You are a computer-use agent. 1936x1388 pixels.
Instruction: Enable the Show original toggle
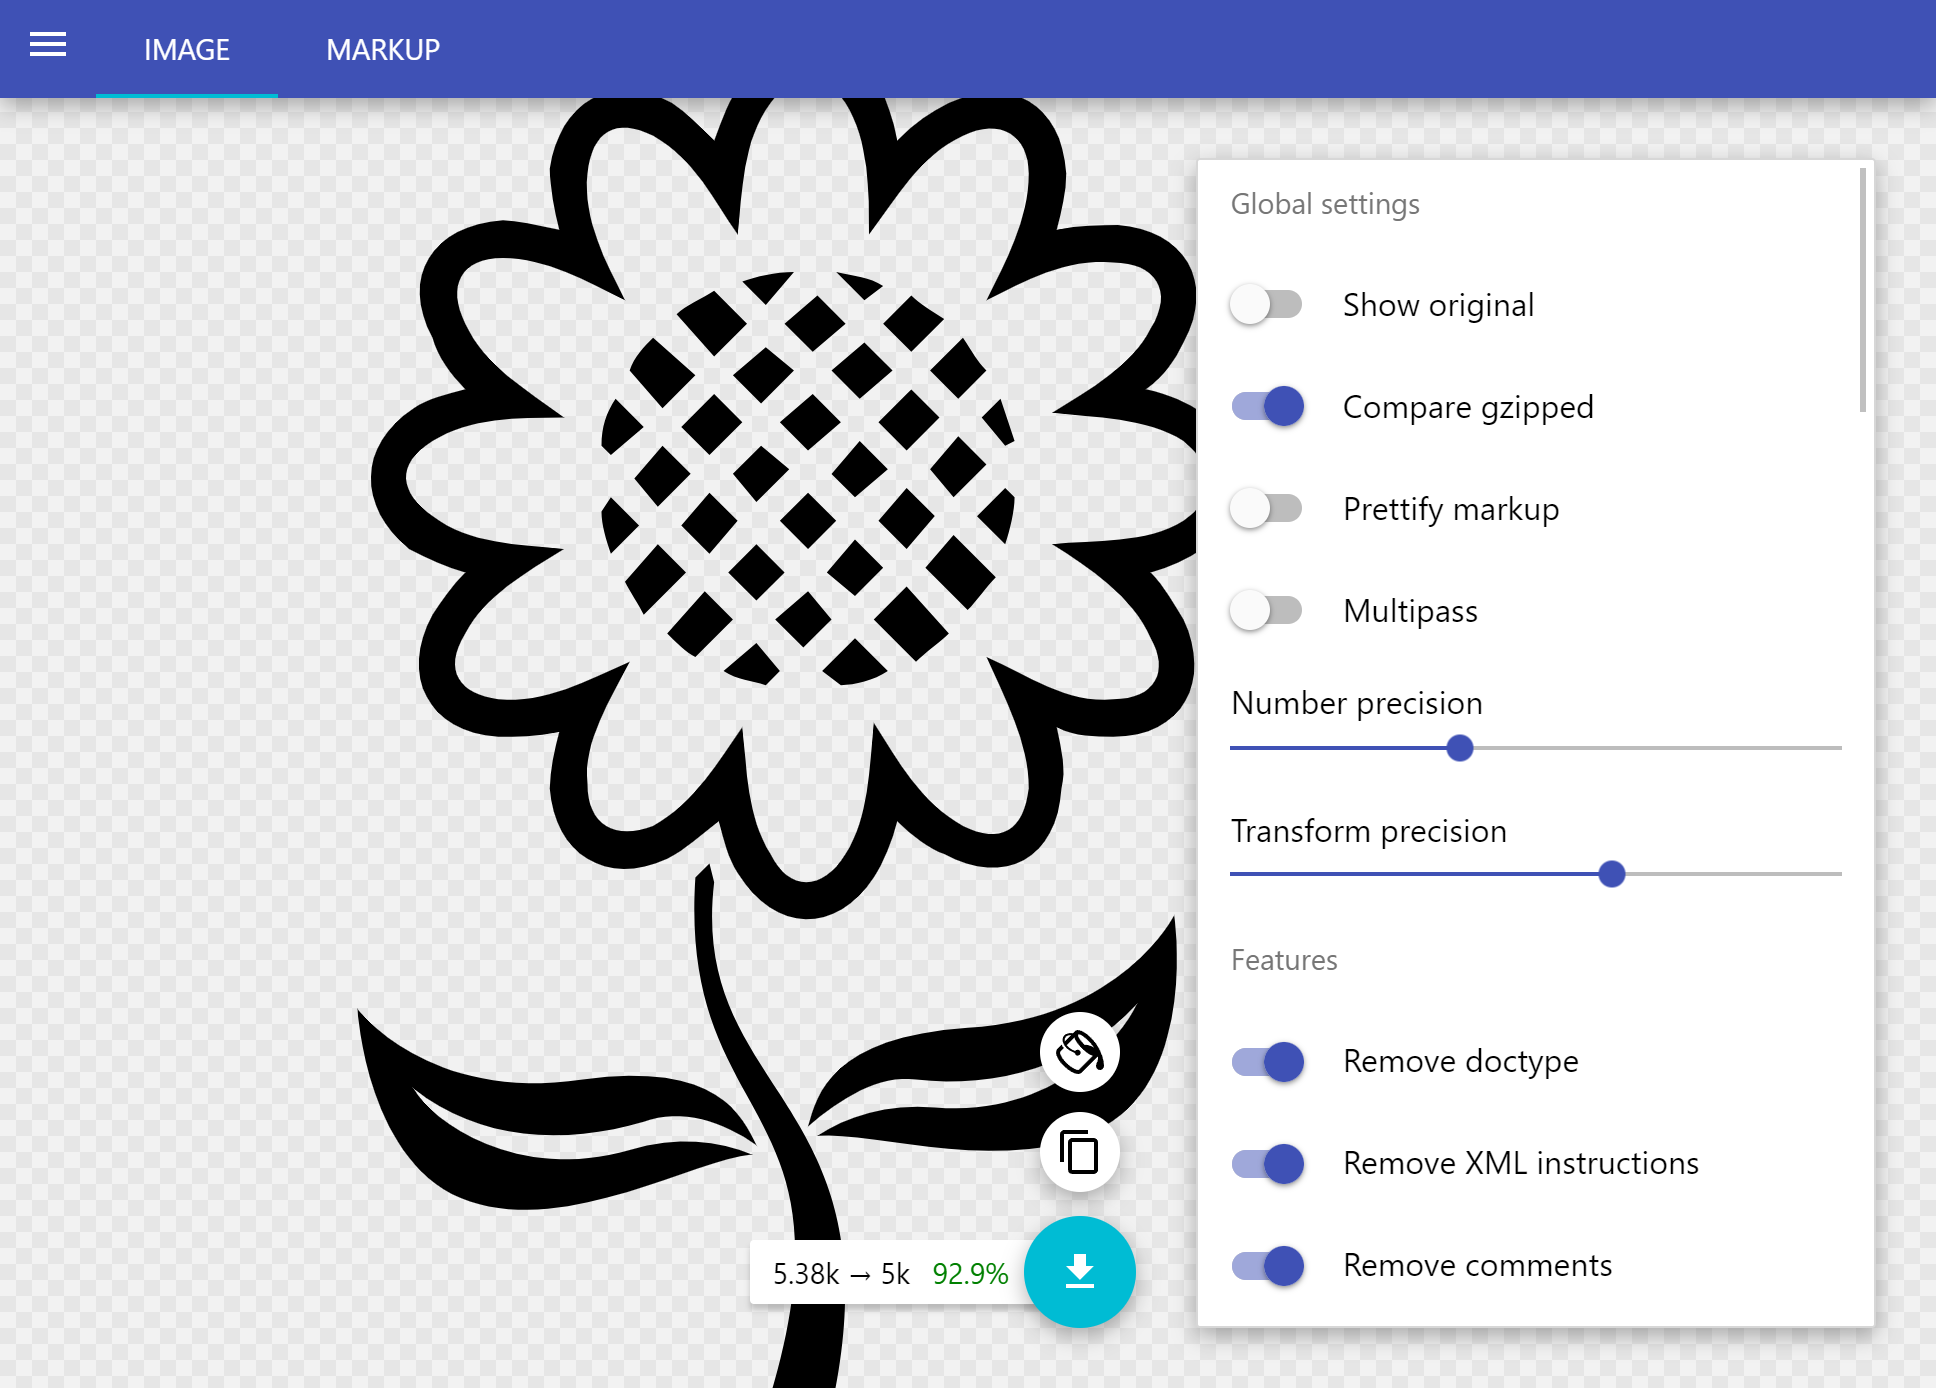pyautogui.click(x=1266, y=304)
